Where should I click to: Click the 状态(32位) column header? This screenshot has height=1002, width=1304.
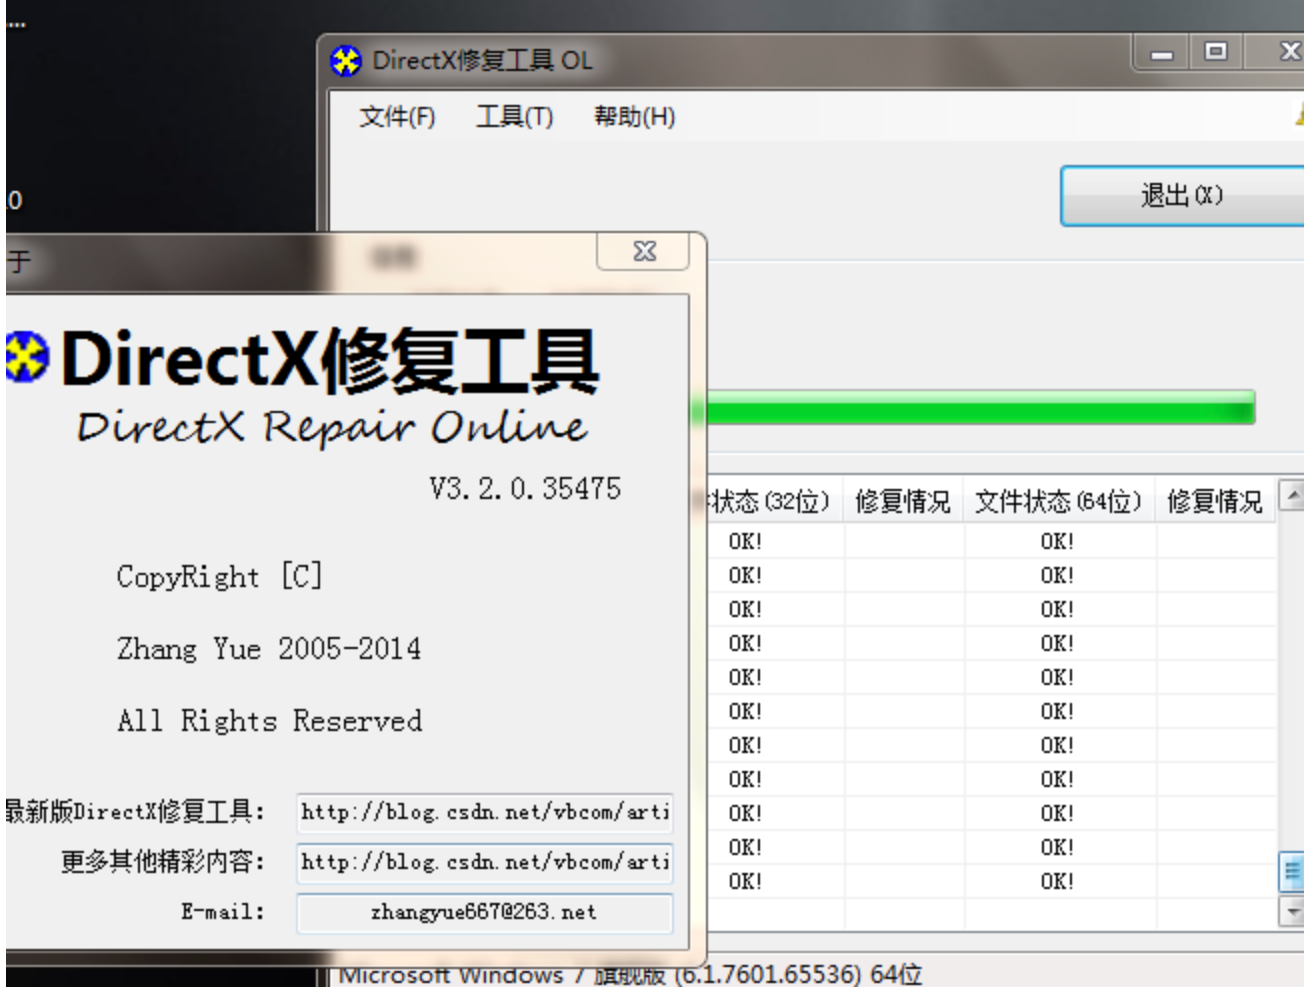(774, 501)
